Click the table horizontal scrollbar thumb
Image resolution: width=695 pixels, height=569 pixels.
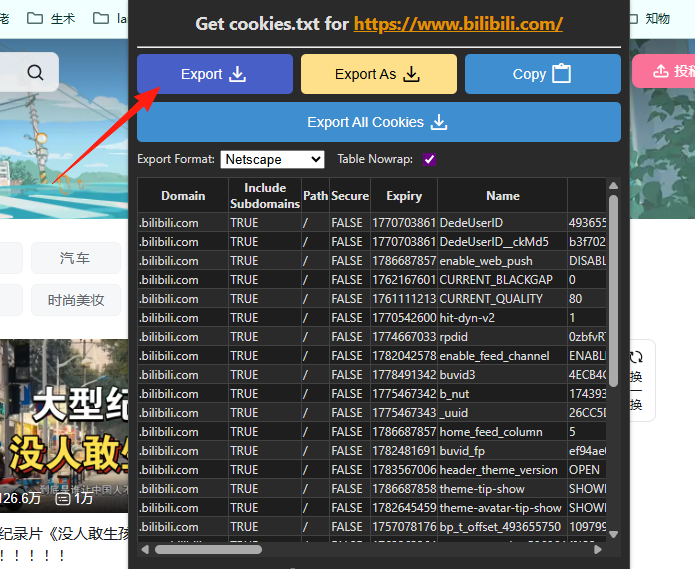point(208,550)
